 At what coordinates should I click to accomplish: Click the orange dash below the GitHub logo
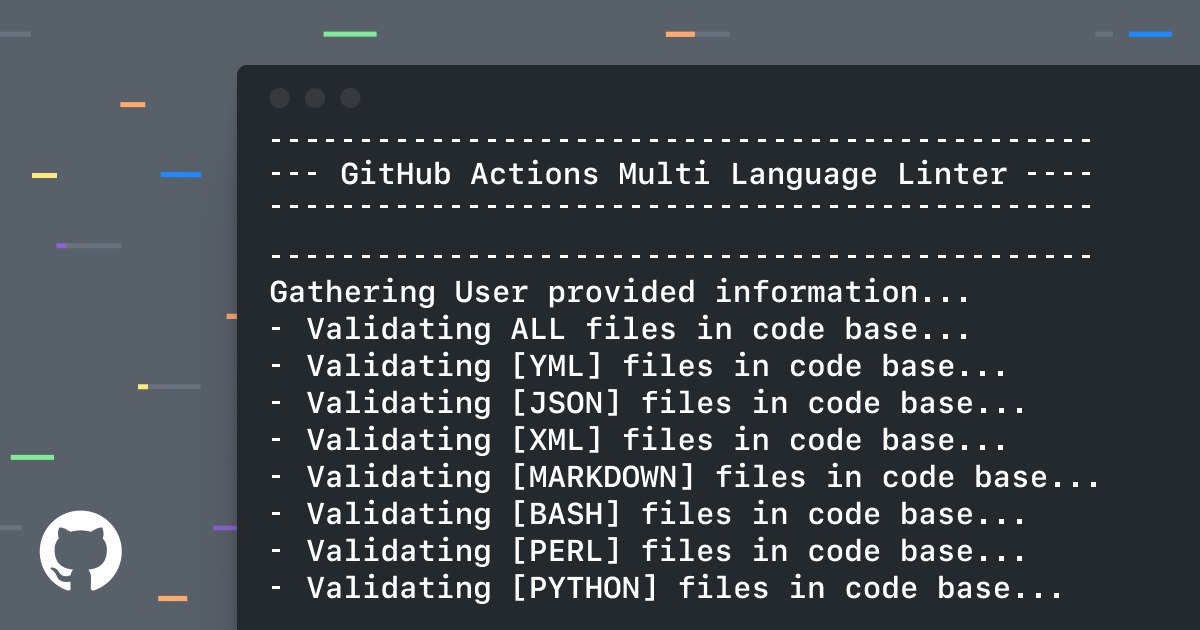(172, 598)
